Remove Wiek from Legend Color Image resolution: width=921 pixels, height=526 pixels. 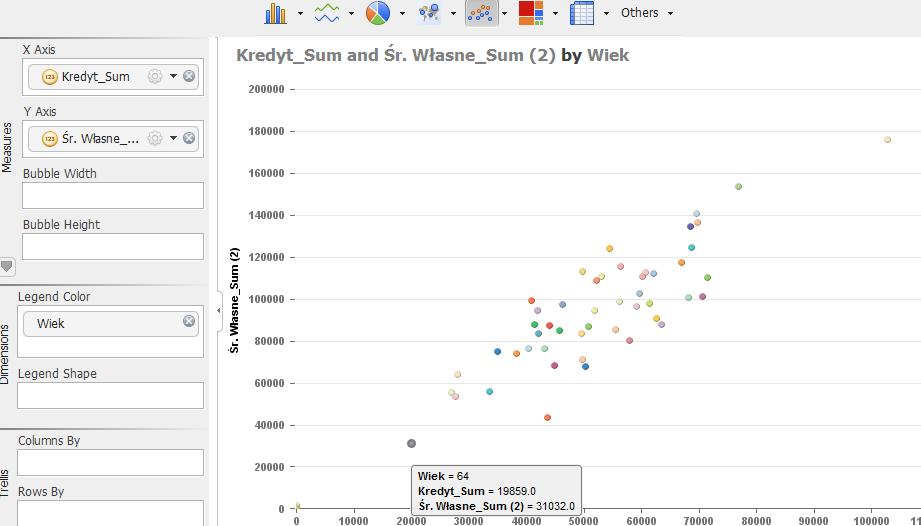[189, 321]
